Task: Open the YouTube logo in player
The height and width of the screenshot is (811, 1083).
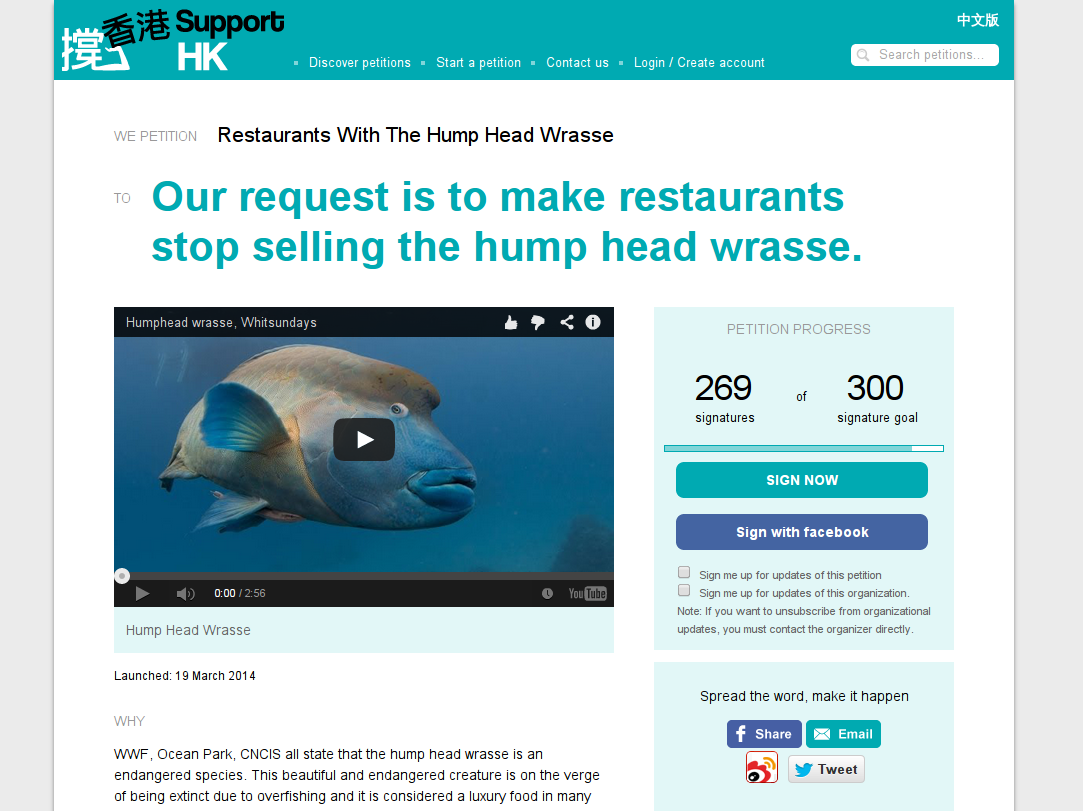Action: tap(587, 593)
